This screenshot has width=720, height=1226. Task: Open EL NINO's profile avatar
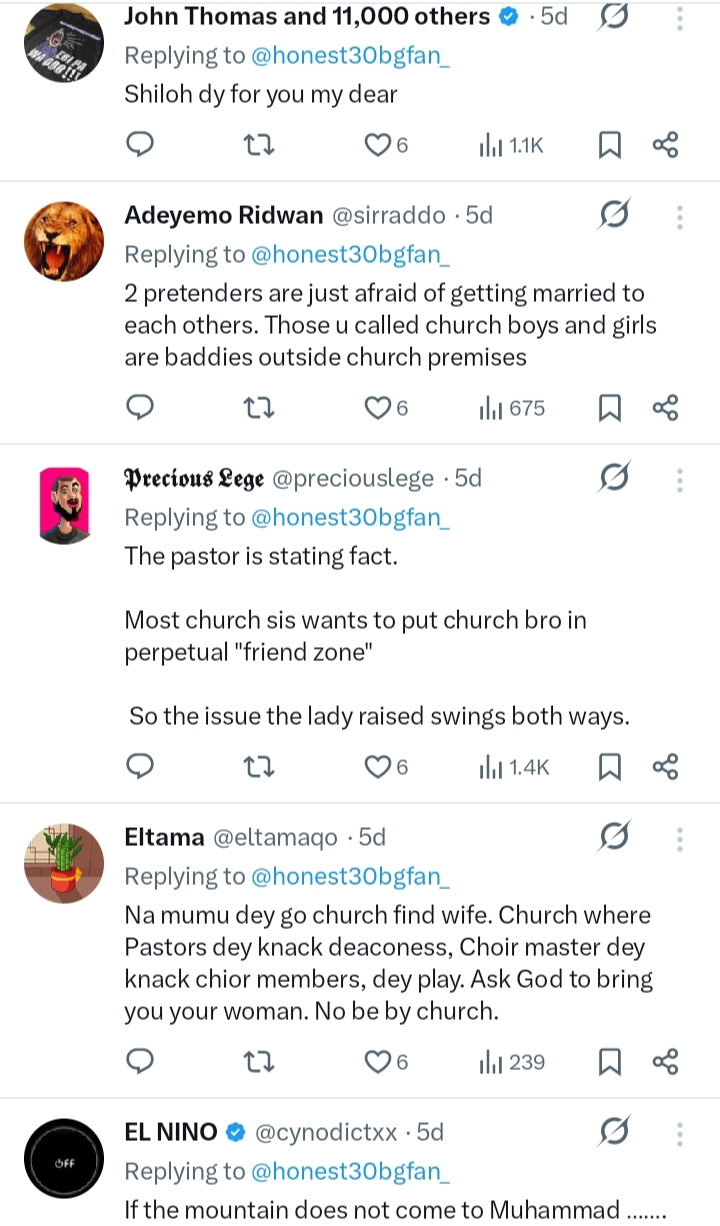(x=64, y=1158)
